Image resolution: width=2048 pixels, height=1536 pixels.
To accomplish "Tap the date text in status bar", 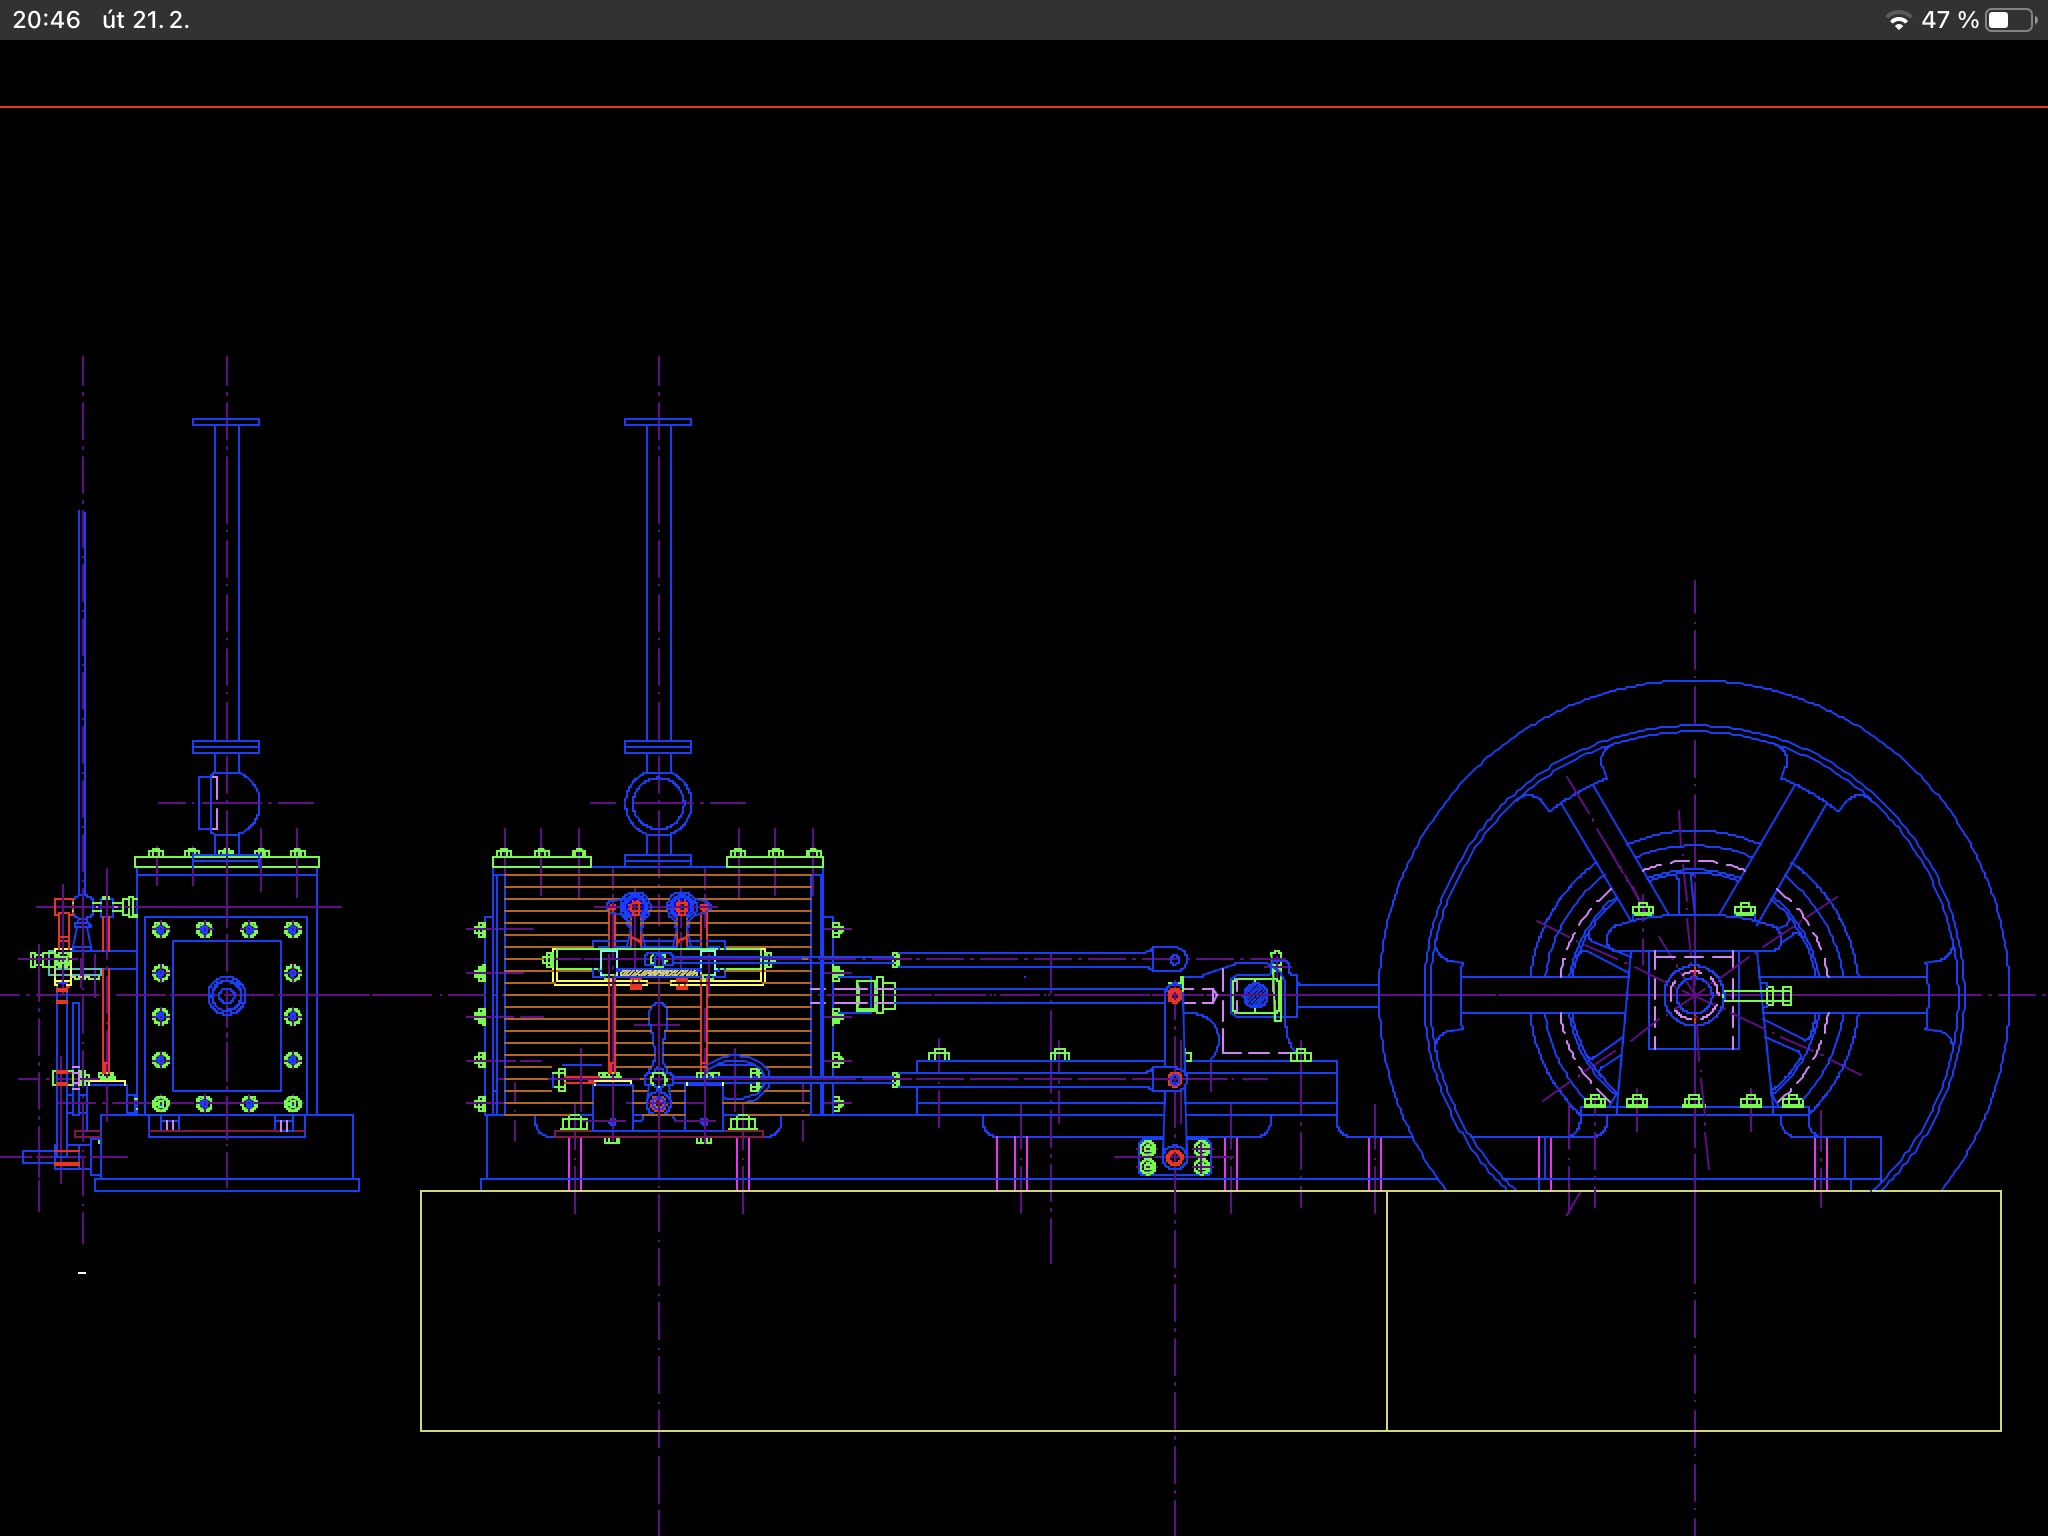I will 146,20.
